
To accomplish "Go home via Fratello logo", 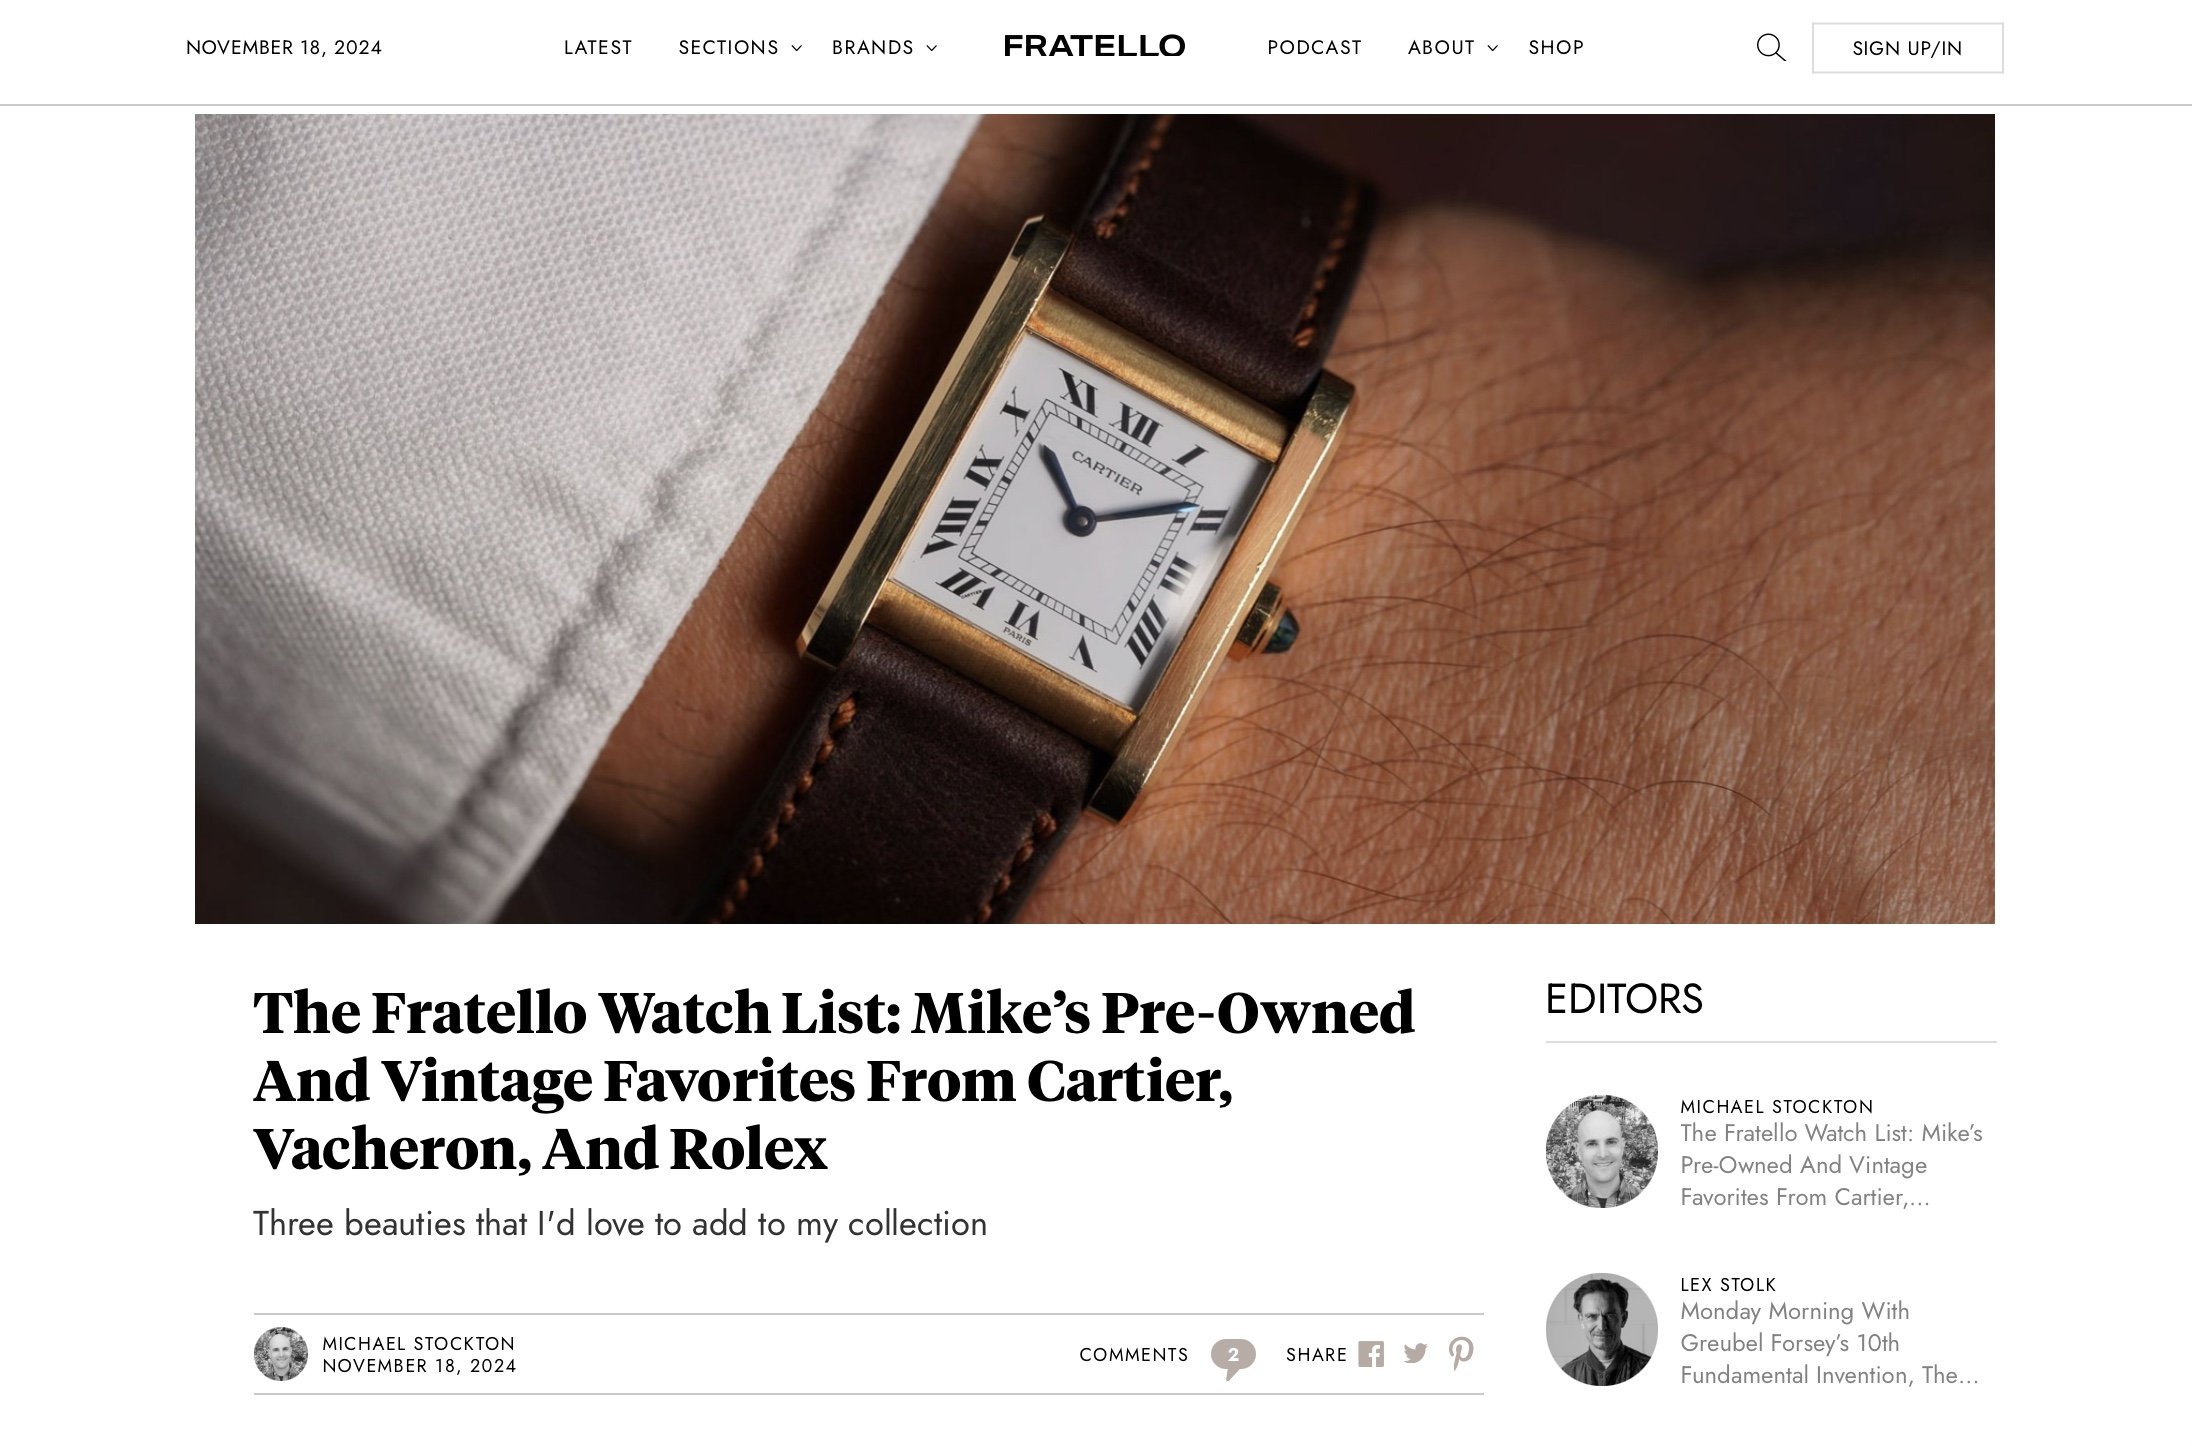I will [x=1094, y=46].
